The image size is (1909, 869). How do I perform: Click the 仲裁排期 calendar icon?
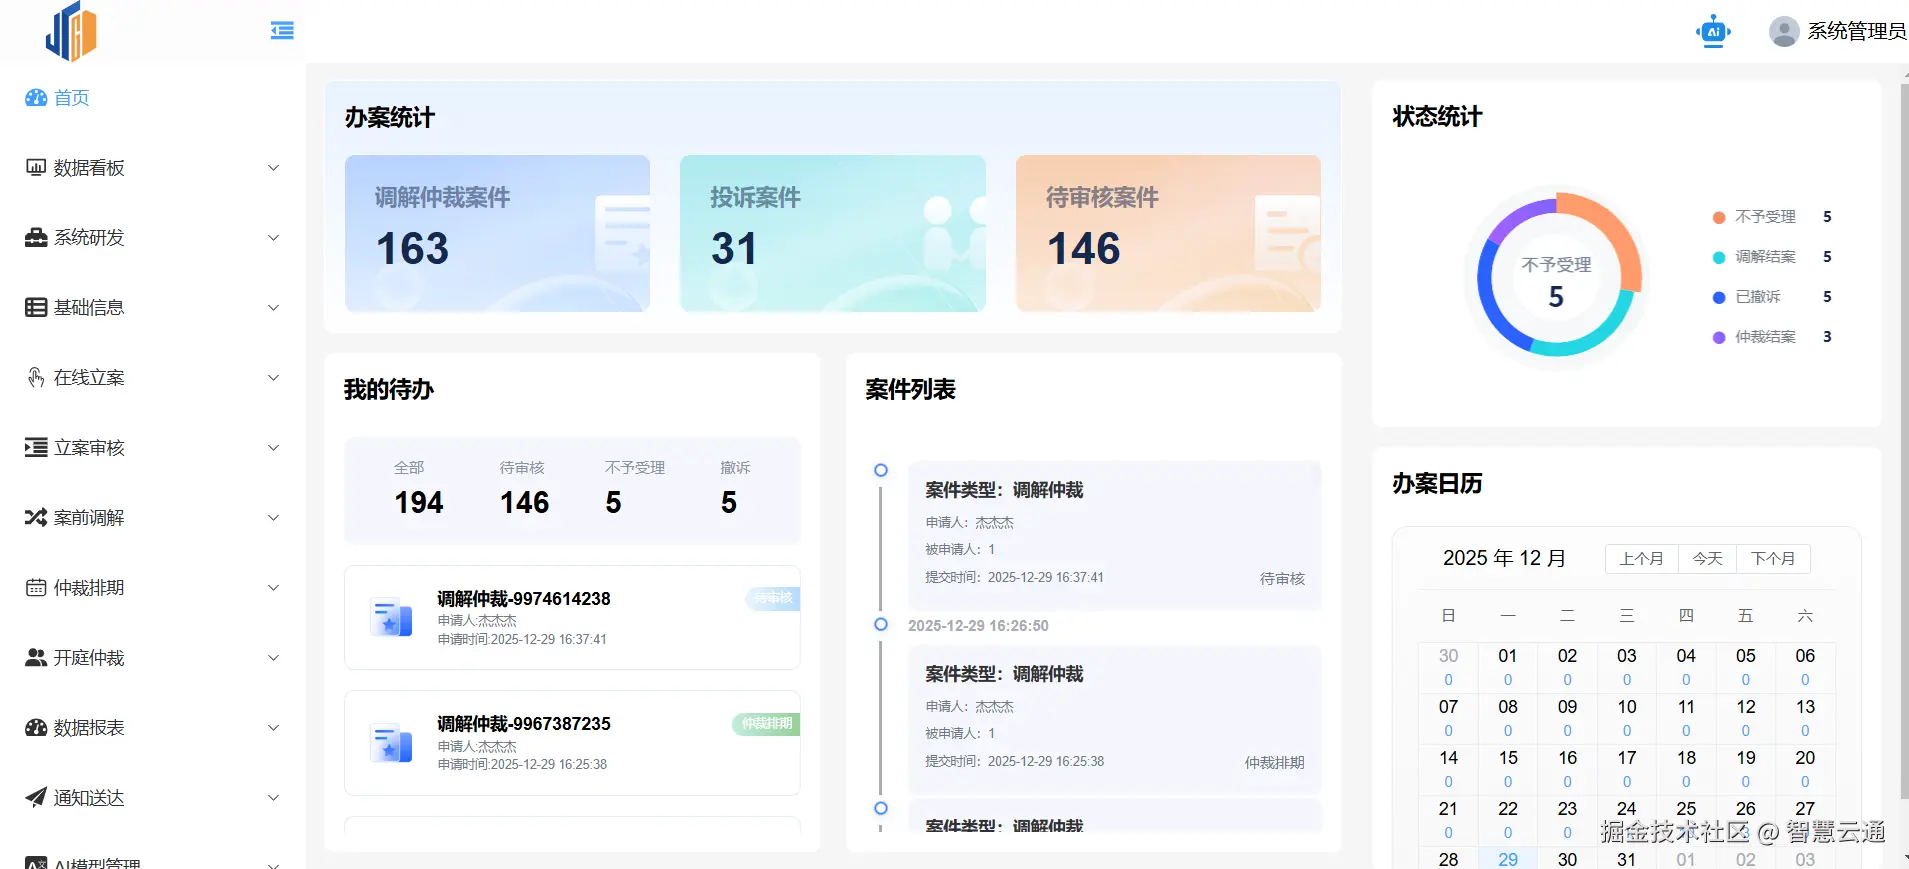tap(36, 588)
